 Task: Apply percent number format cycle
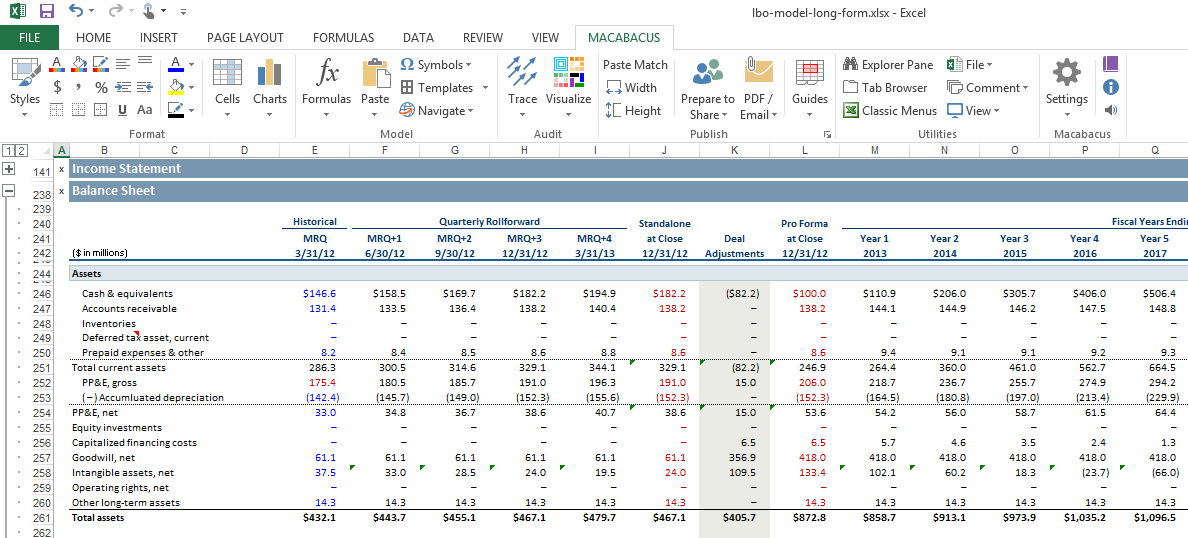[x=101, y=88]
